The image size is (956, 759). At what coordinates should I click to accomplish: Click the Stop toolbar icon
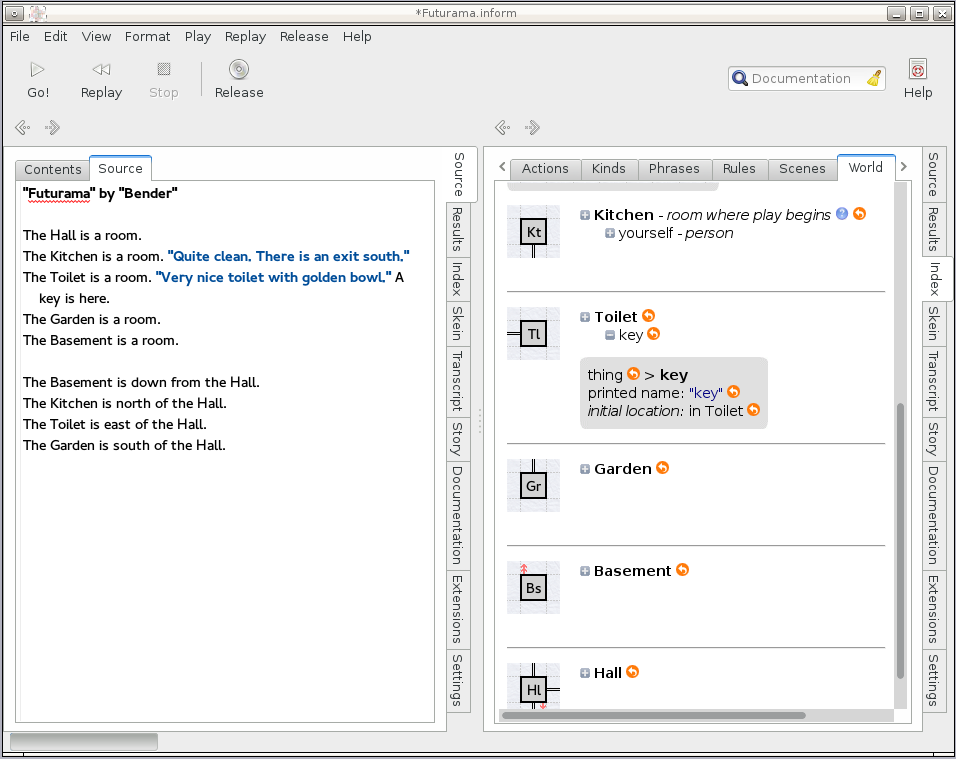pos(163,69)
